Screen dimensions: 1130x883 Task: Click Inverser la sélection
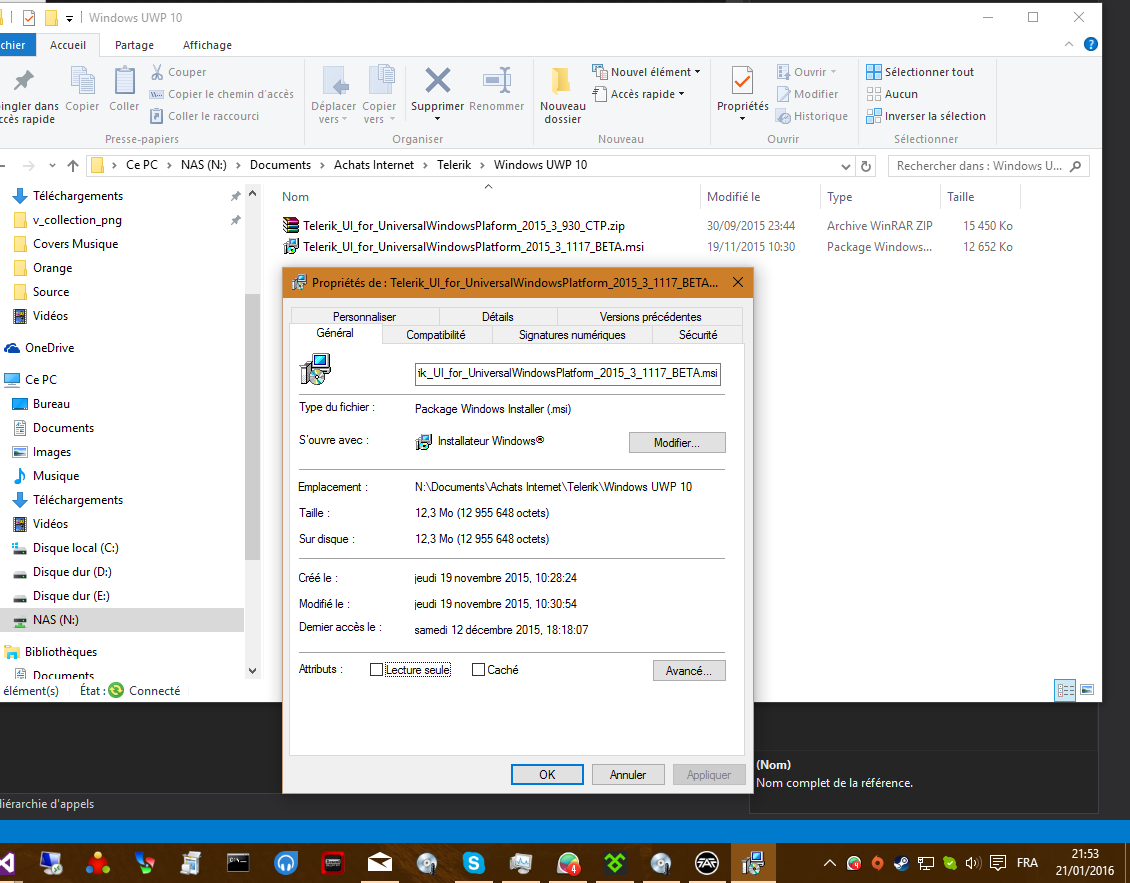pyautogui.click(x=926, y=116)
